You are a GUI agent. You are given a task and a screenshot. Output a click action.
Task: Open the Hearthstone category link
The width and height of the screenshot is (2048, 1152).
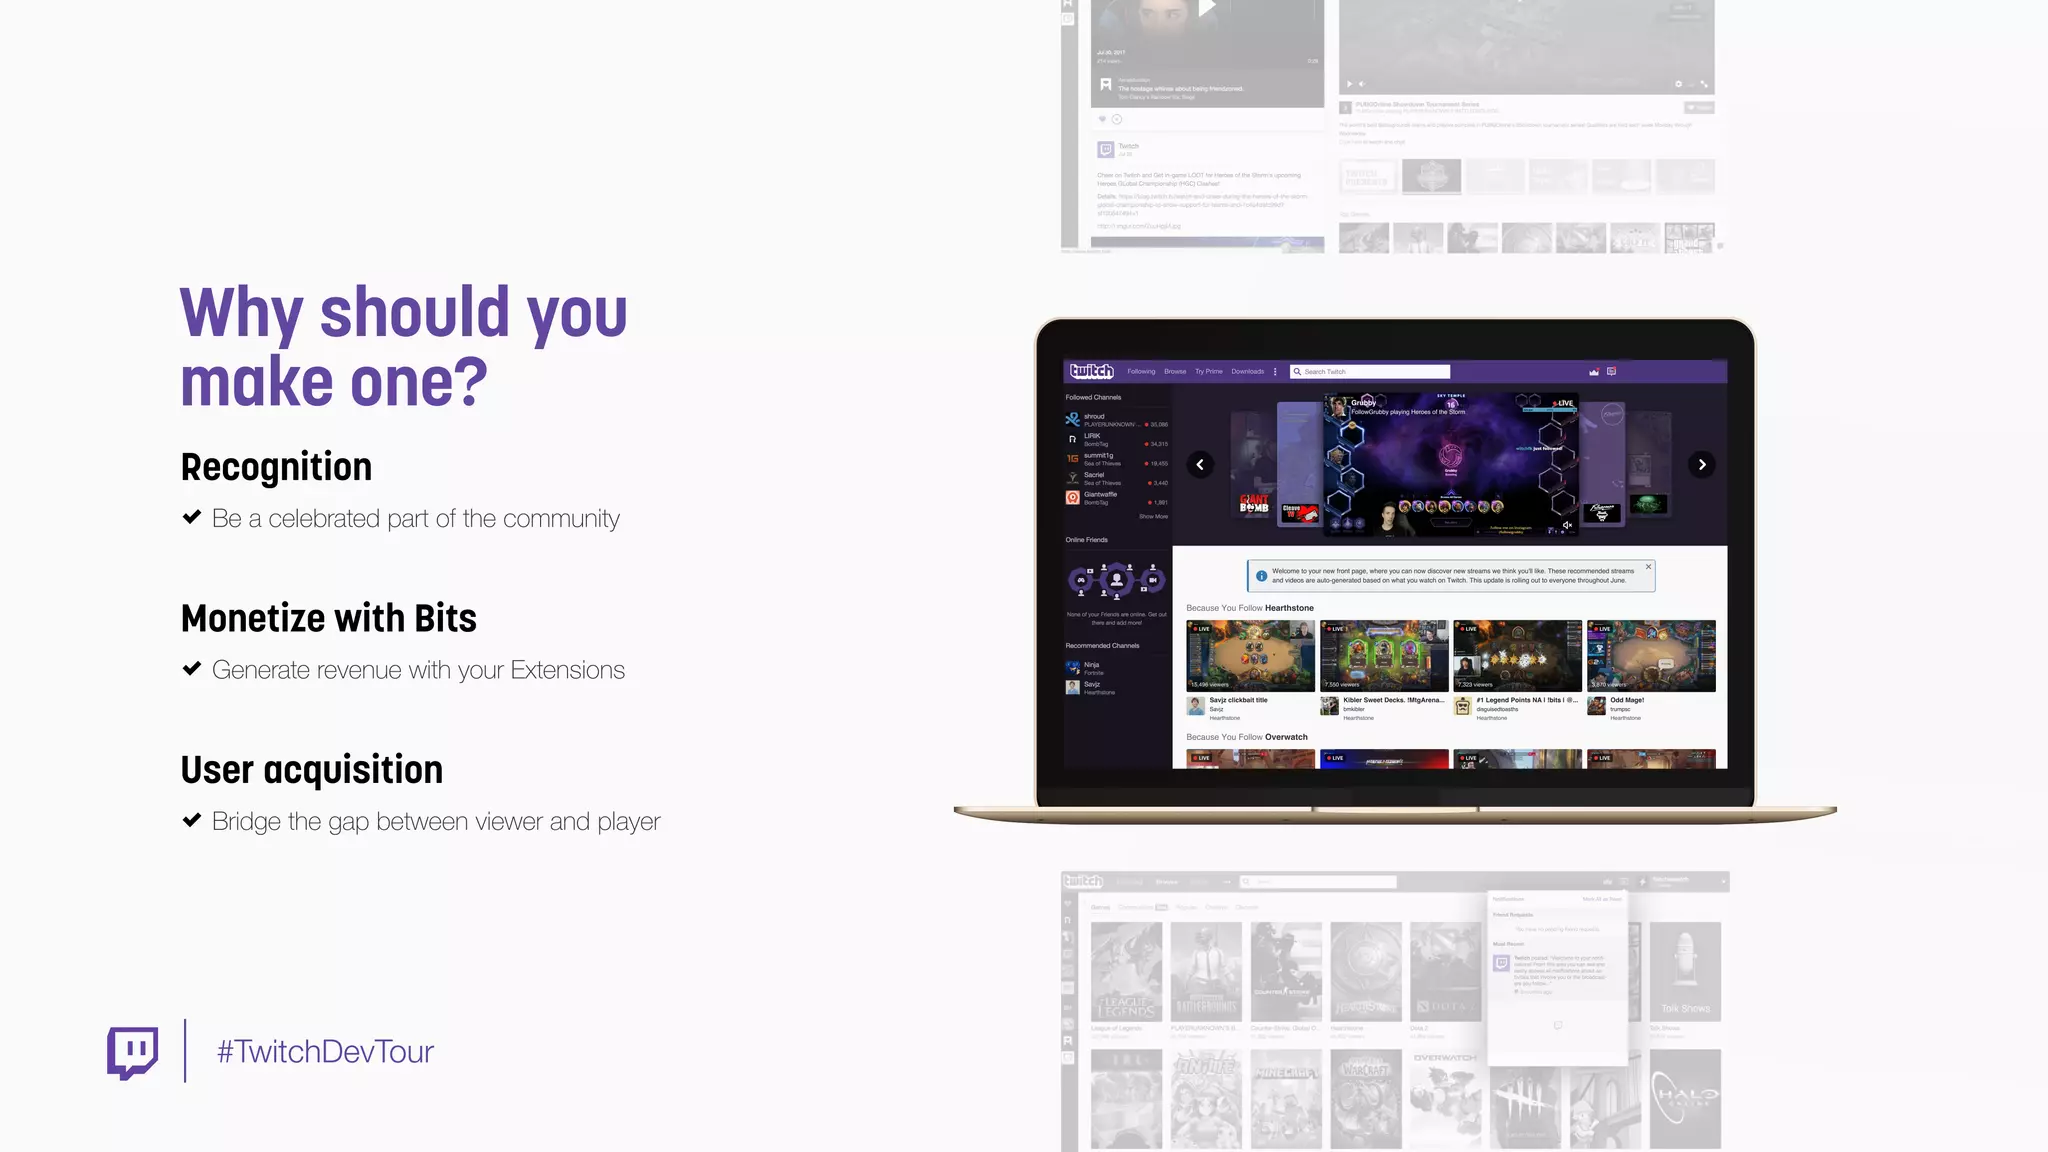(x=1289, y=608)
